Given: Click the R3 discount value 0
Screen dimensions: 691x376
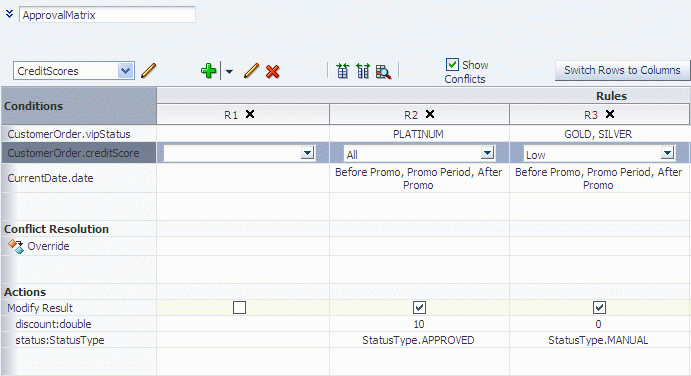Looking at the screenshot, I should tap(598, 324).
